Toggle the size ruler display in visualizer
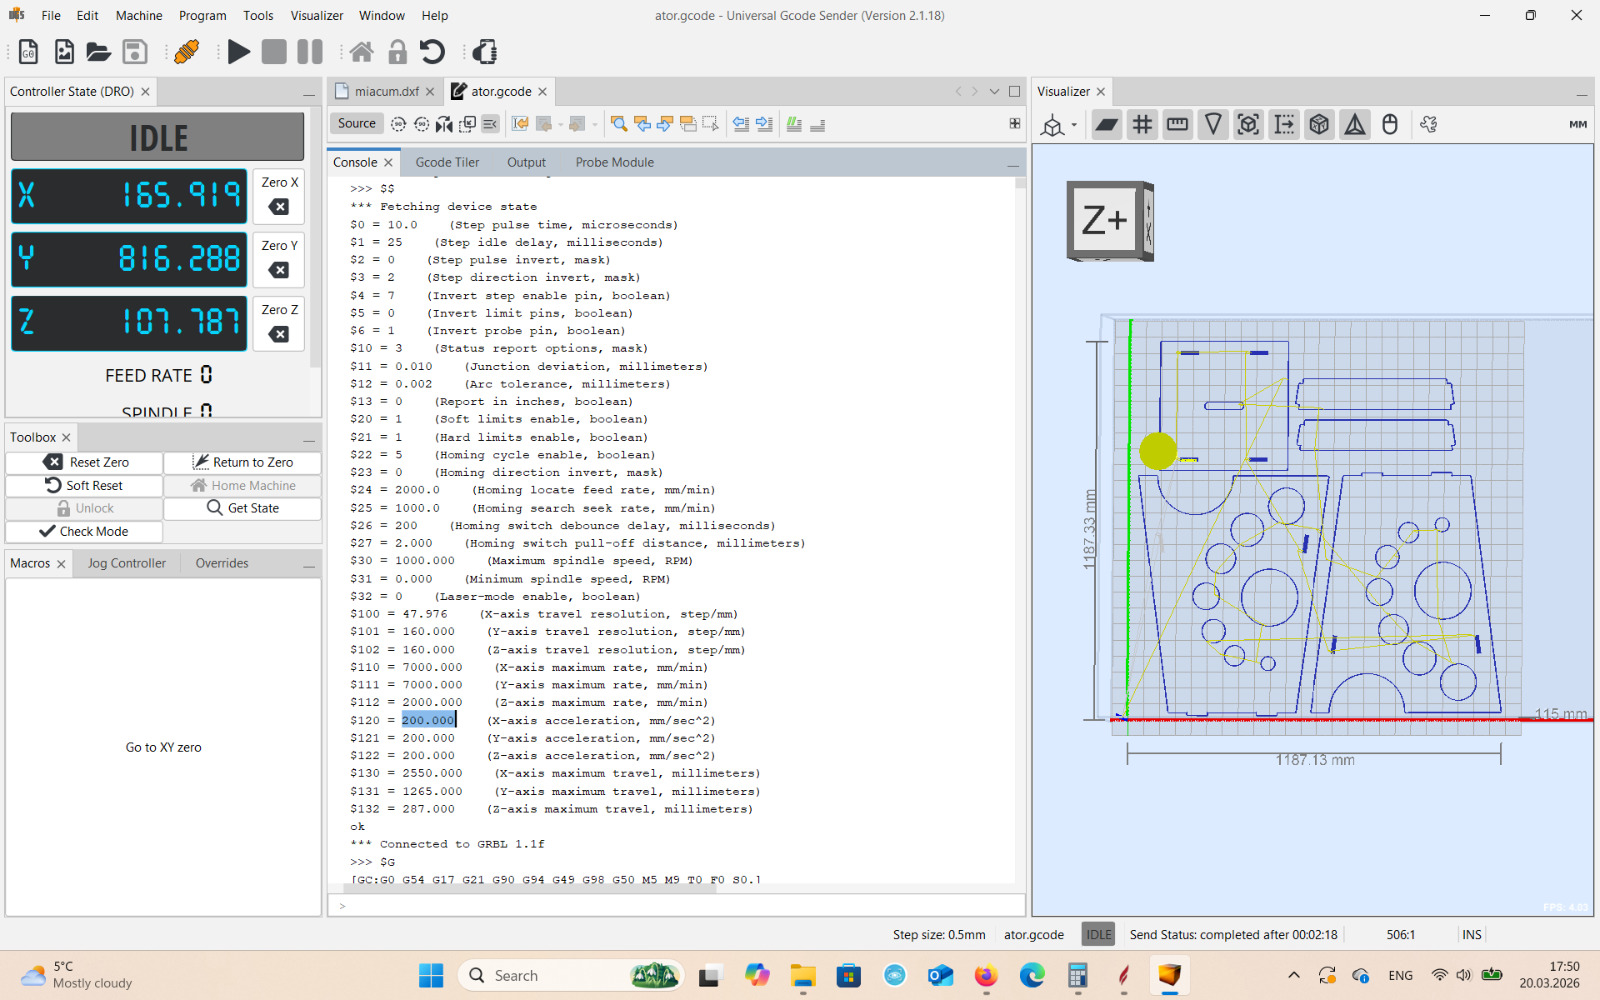This screenshot has height=1000, width=1600. [1177, 124]
